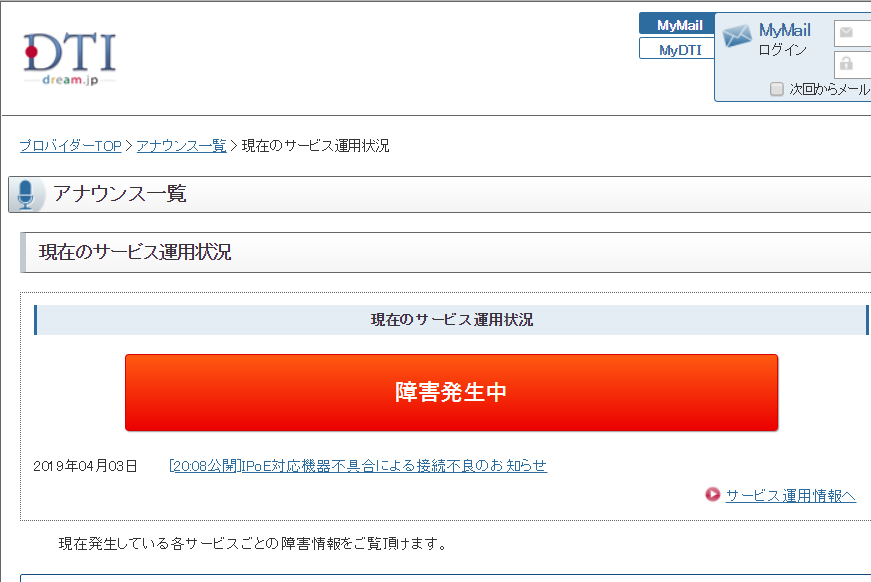Click the microphone announcement icon
871x582 pixels.
pos(26,195)
